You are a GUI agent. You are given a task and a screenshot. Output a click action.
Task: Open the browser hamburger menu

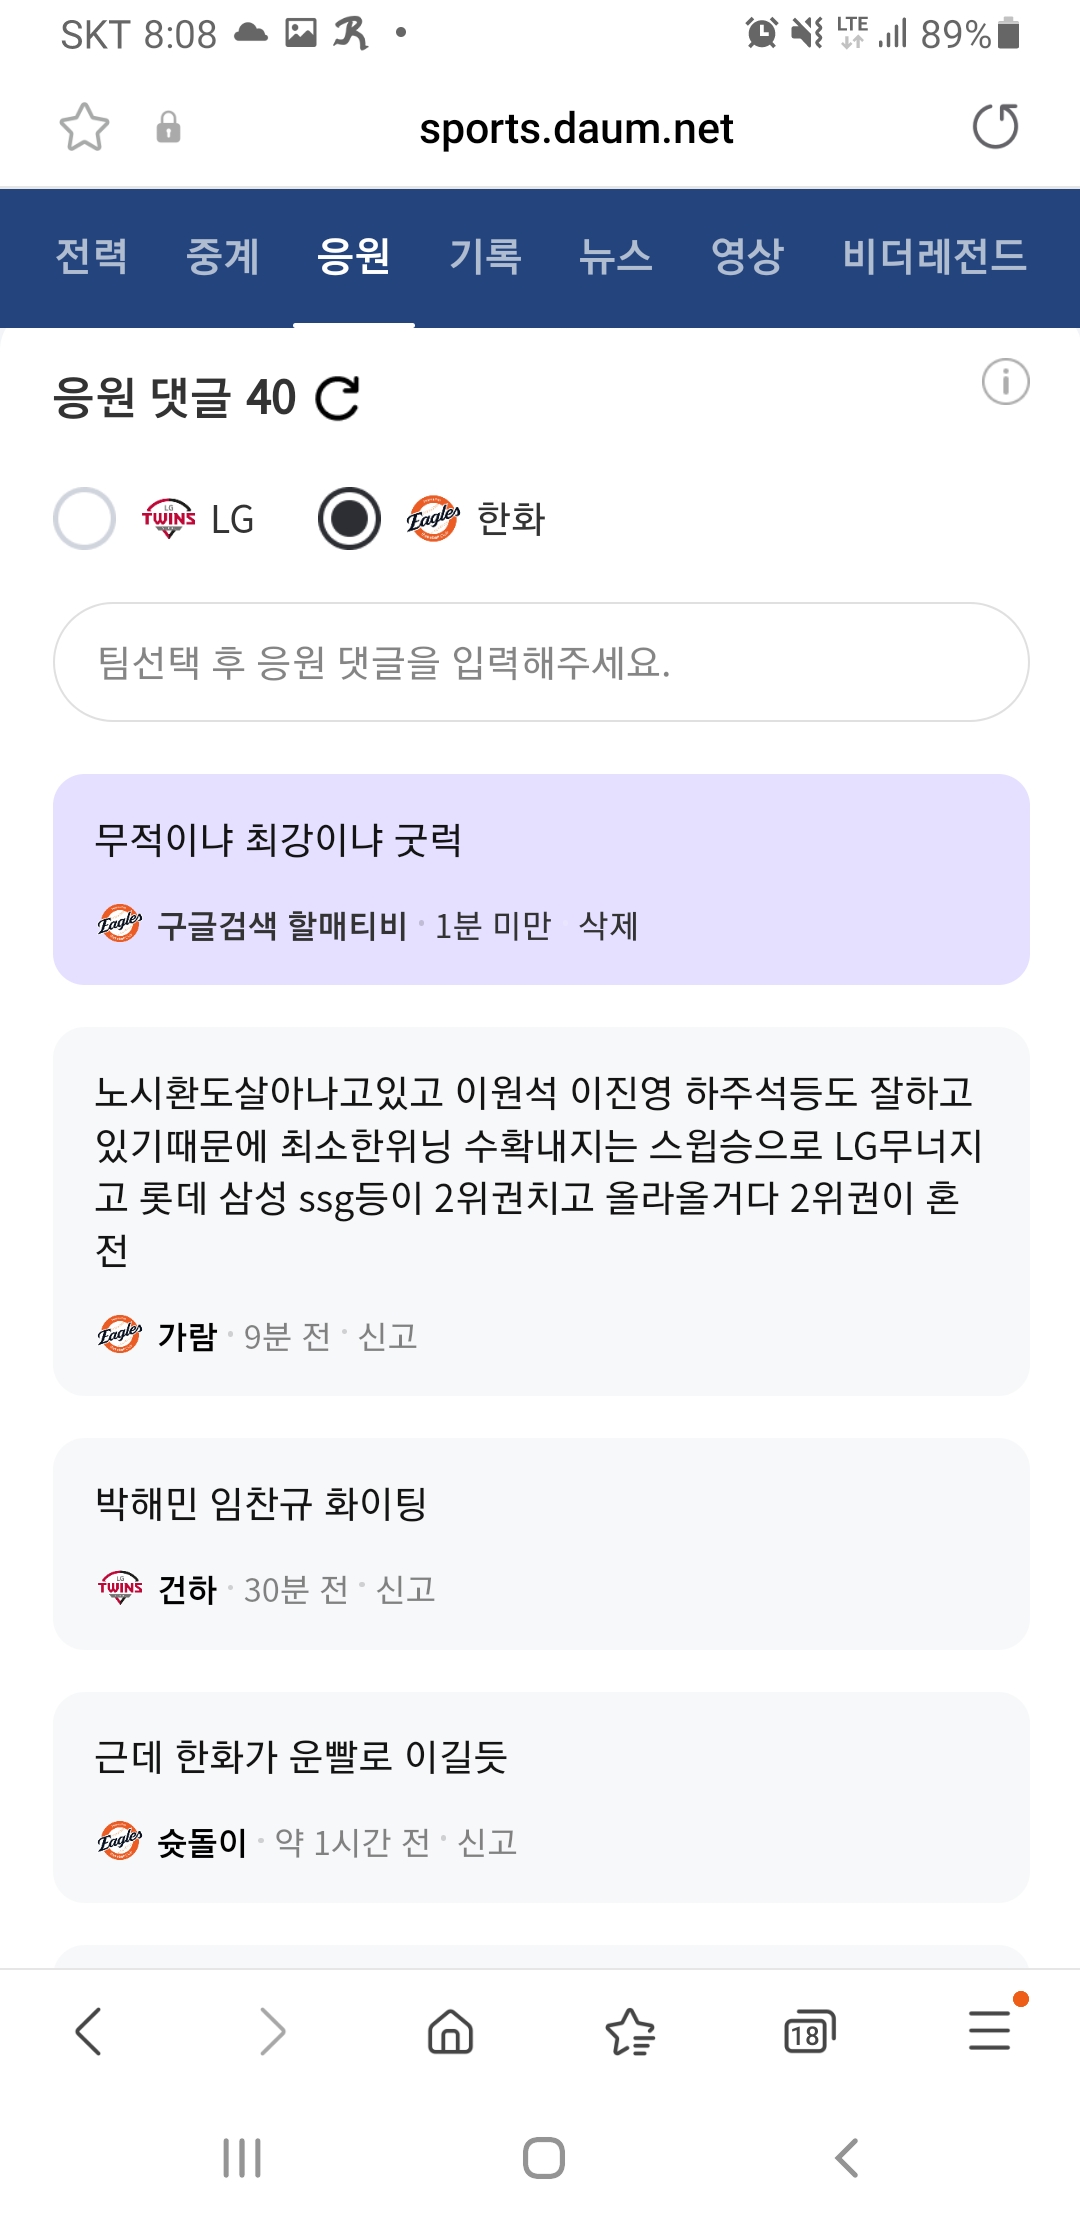tap(989, 2032)
